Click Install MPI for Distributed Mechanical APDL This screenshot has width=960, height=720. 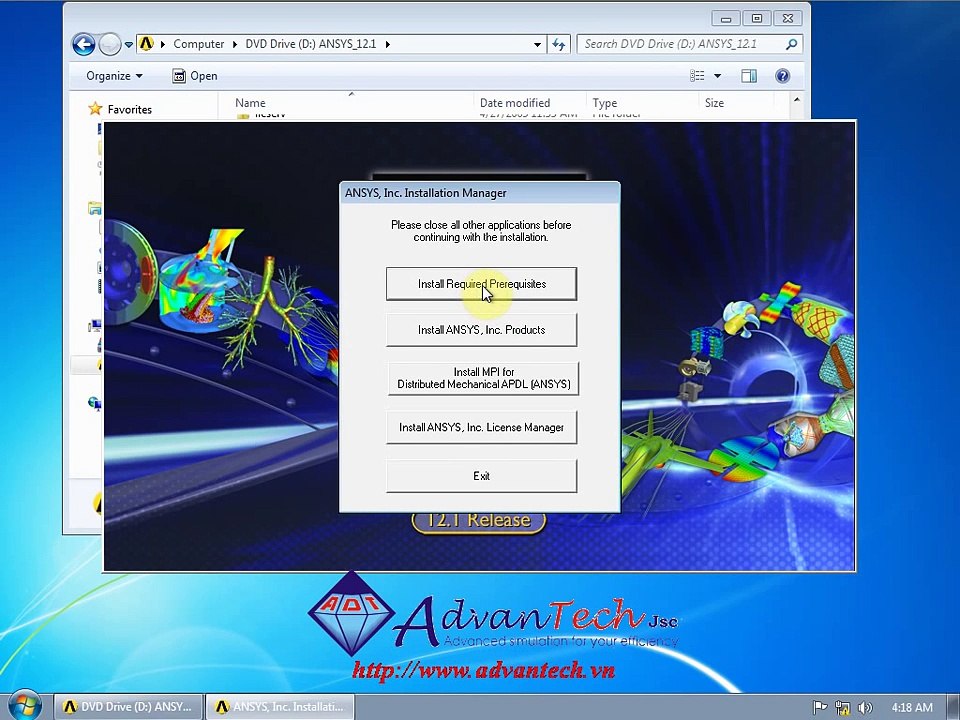pyautogui.click(x=483, y=378)
